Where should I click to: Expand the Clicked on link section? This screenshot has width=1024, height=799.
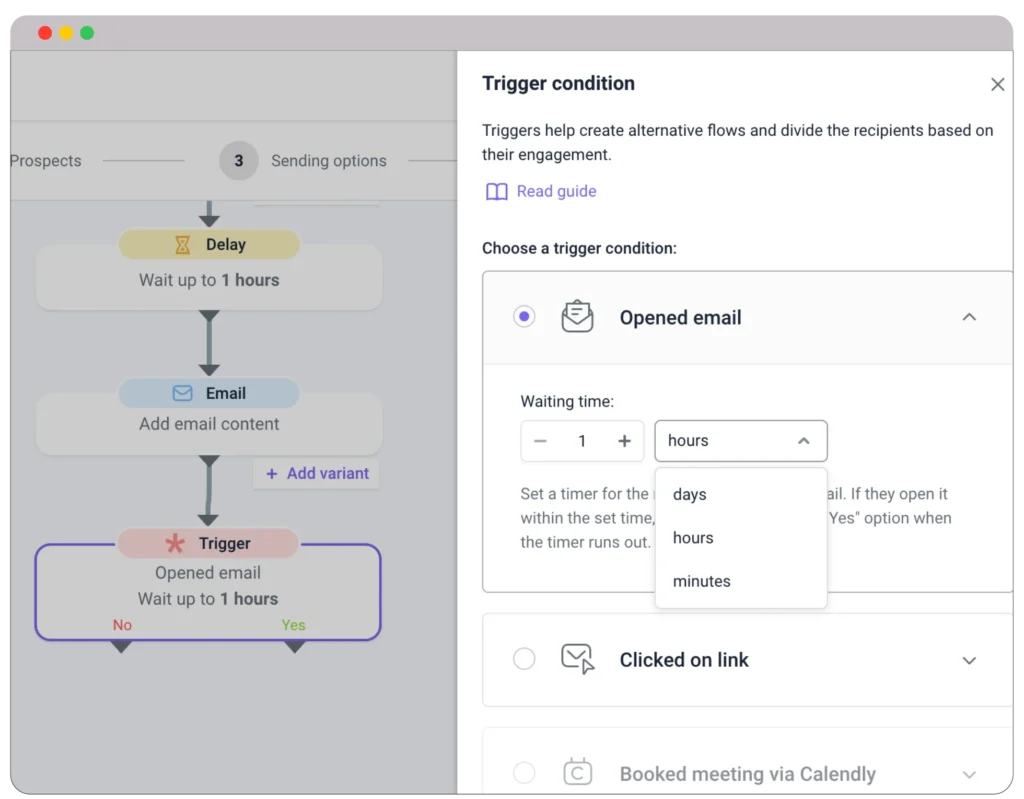(x=969, y=660)
